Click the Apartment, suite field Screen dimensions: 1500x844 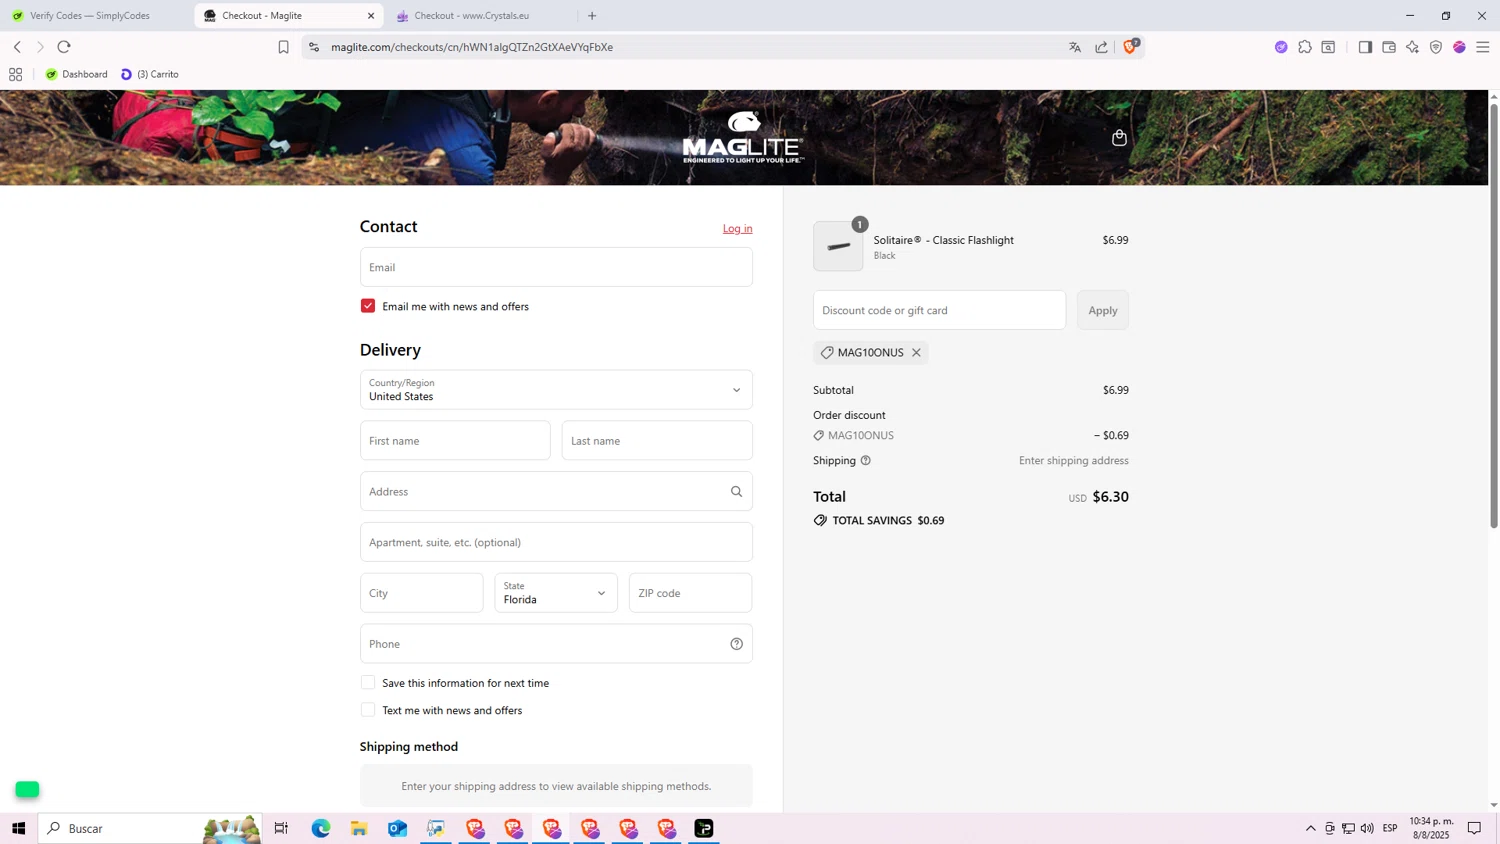[x=556, y=542]
